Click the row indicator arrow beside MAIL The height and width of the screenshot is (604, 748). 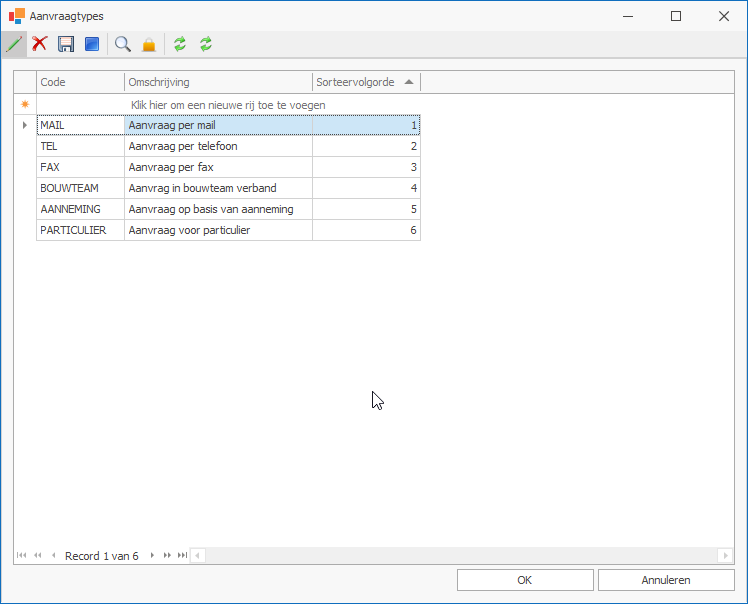click(25, 125)
